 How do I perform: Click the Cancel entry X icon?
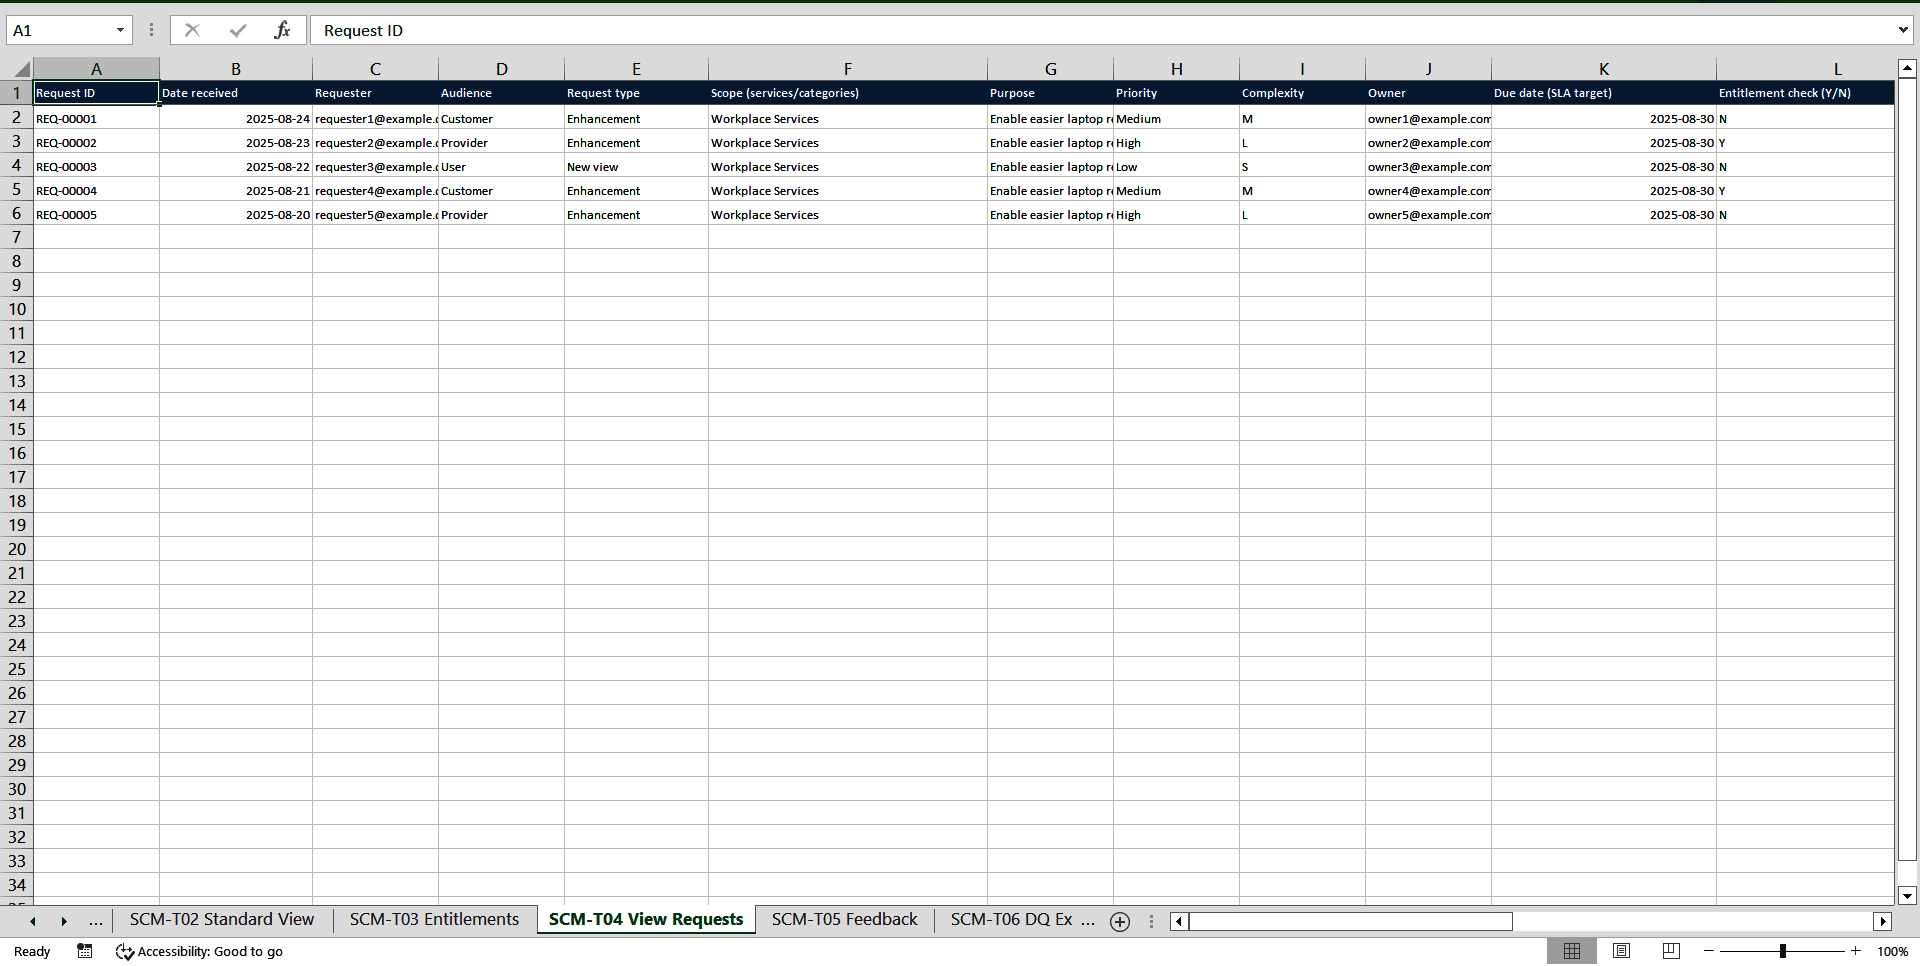(x=192, y=30)
